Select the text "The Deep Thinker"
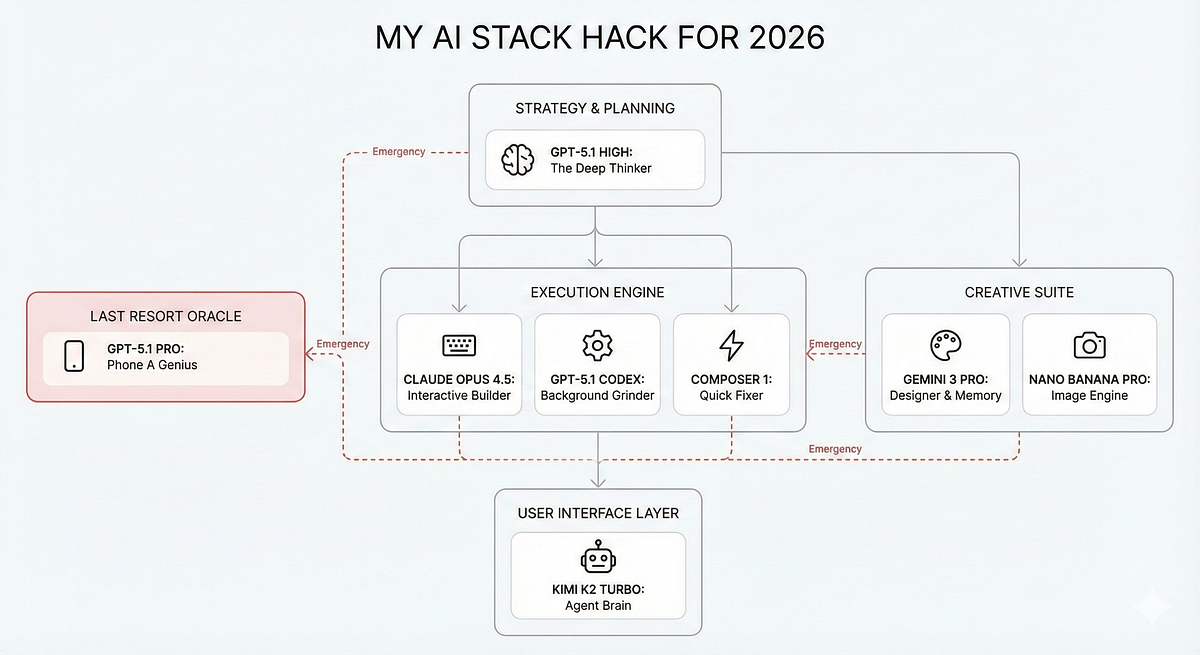The image size is (1200, 655). (x=601, y=168)
